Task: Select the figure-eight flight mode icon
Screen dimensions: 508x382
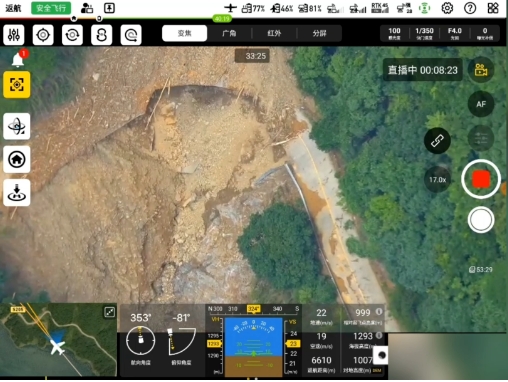Action: pos(101,35)
